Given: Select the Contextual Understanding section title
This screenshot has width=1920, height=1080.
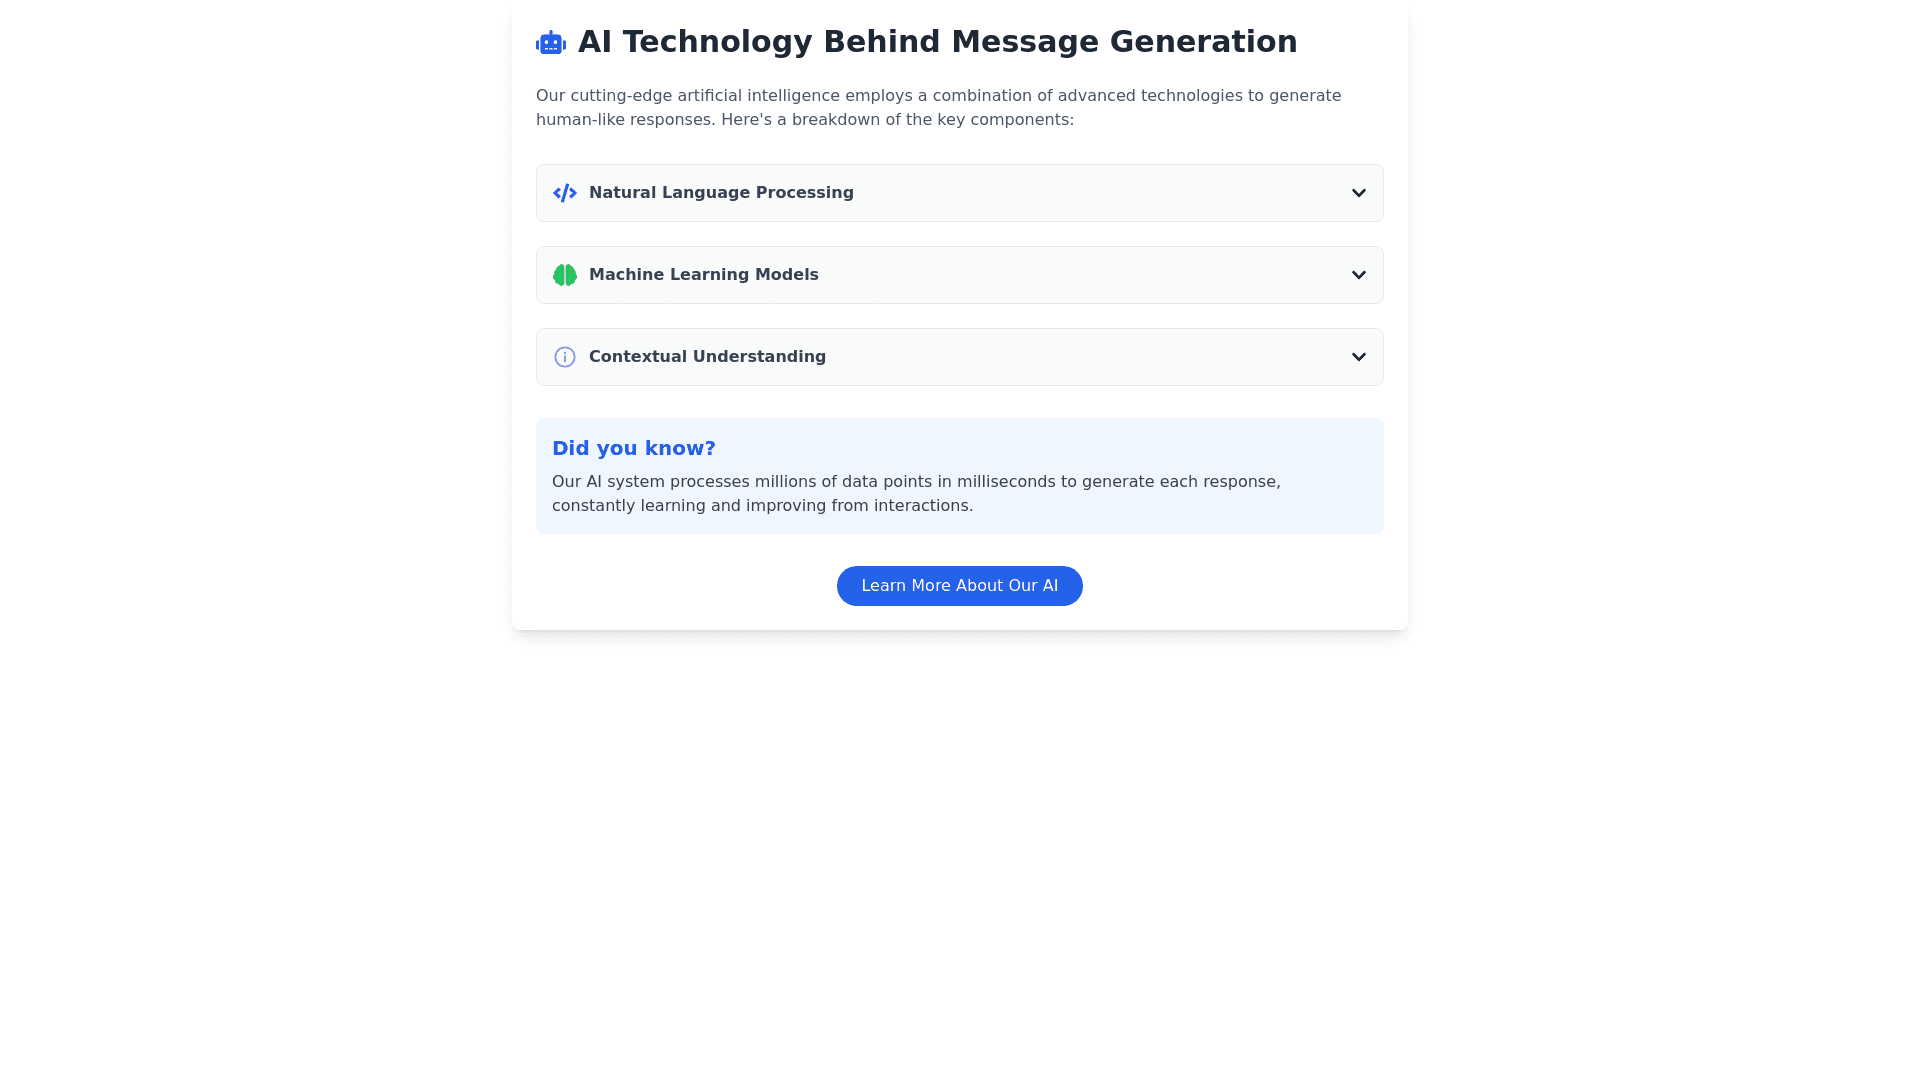Looking at the screenshot, I should (707, 357).
